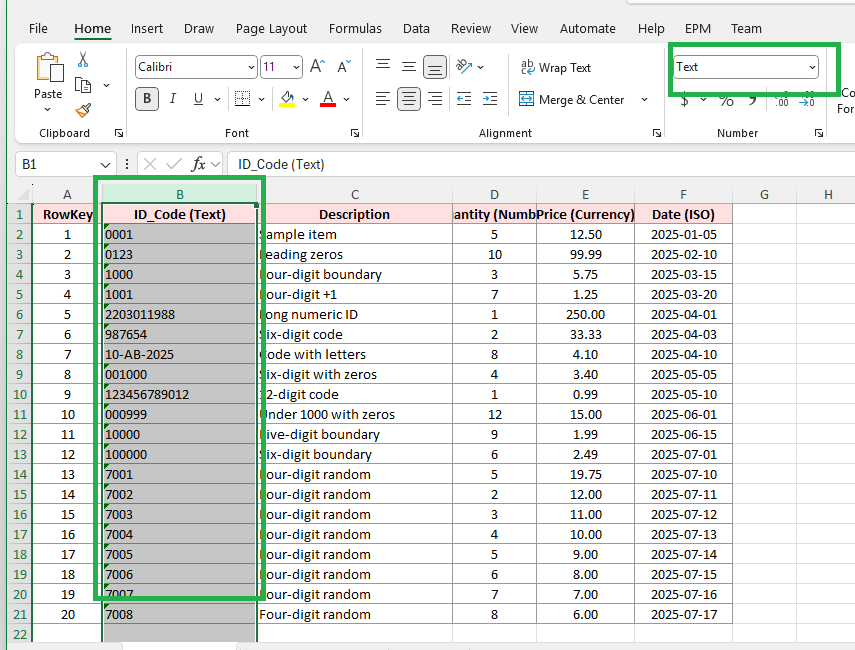Open the Number Format dropdown showing Text
This screenshot has width=855, height=650.
pyautogui.click(x=746, y=66)
